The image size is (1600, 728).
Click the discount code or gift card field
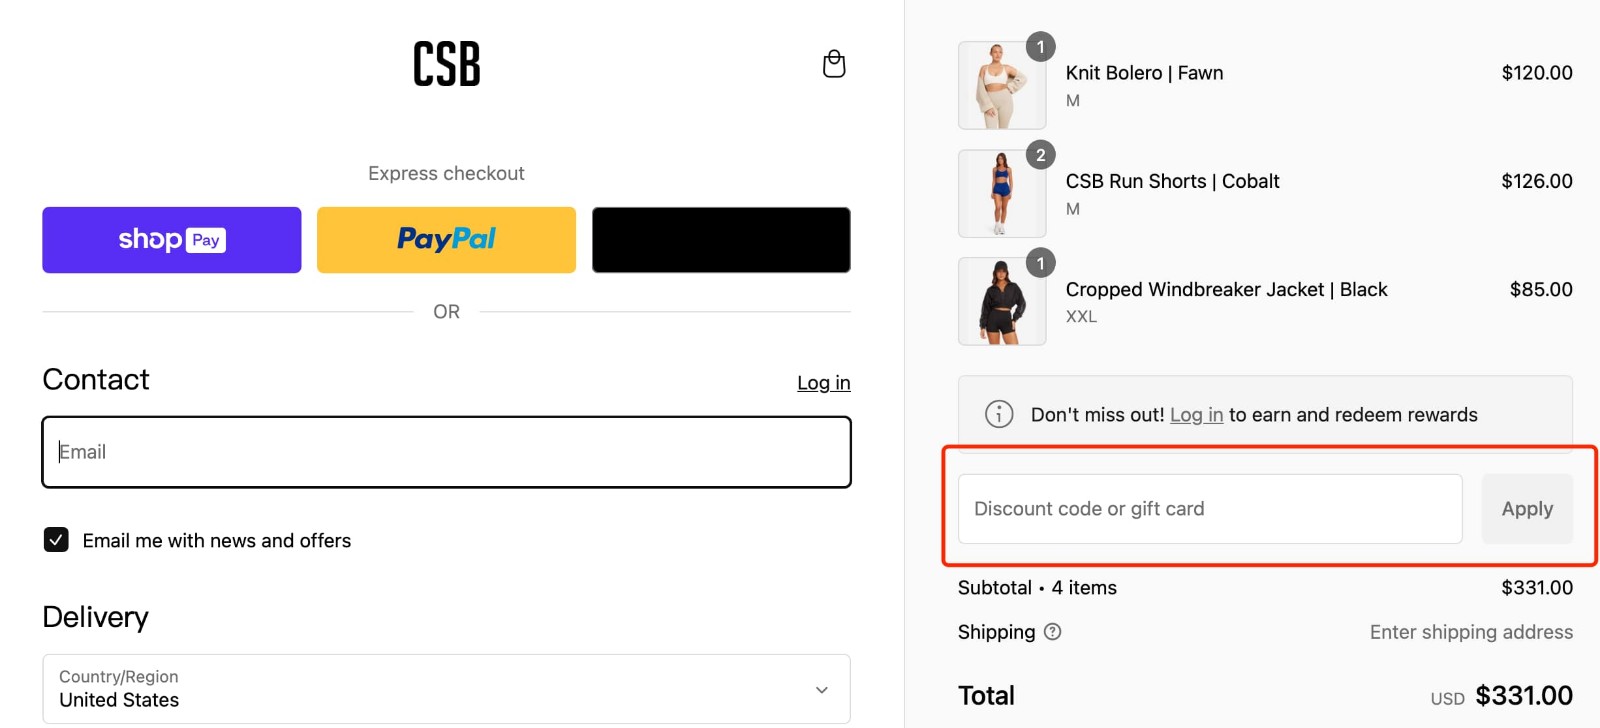[1209, 508]
